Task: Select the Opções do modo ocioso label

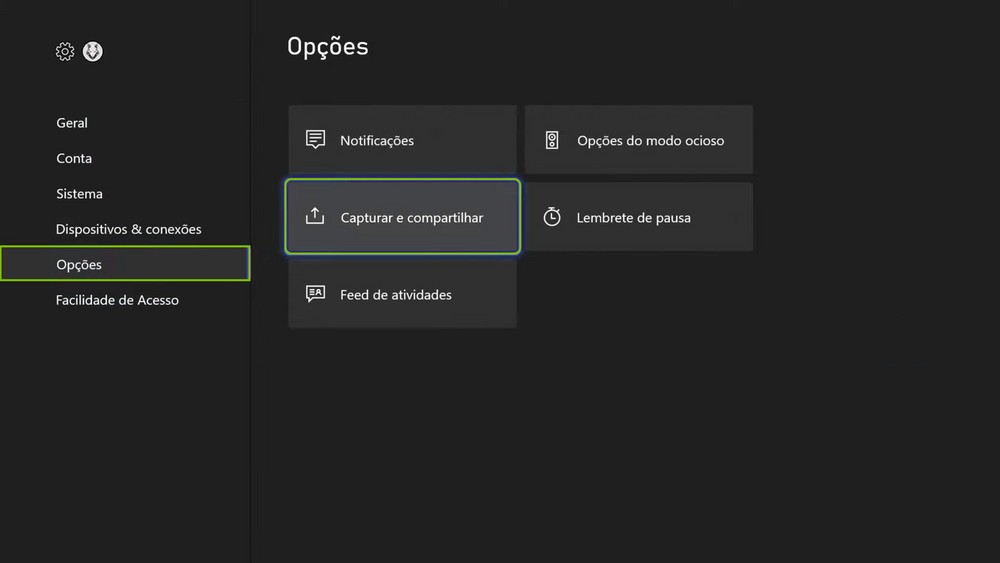Action: (x=650, y=141)
